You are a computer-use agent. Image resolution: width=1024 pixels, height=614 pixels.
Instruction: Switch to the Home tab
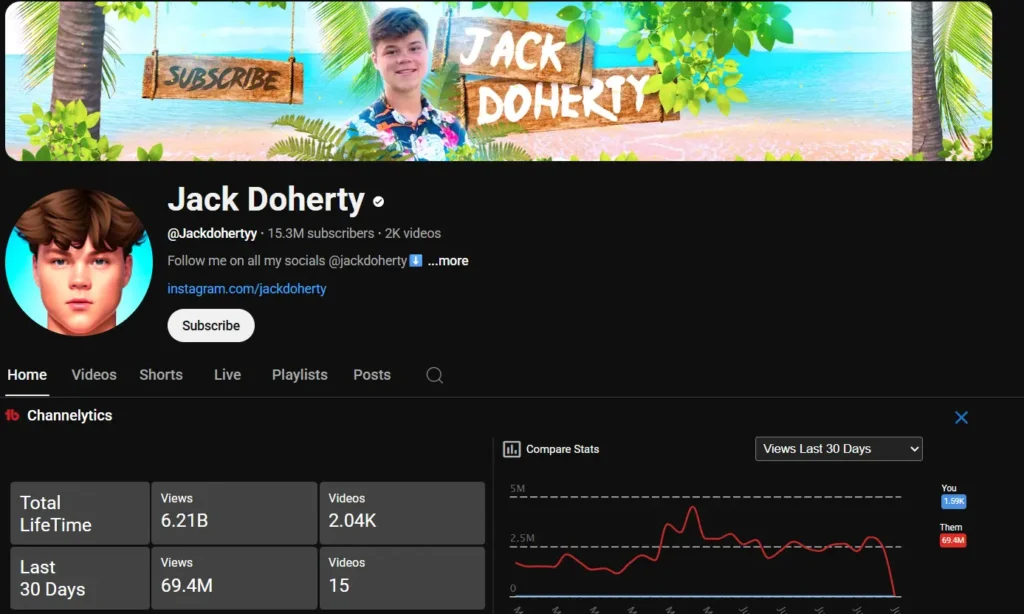(27, 375)
